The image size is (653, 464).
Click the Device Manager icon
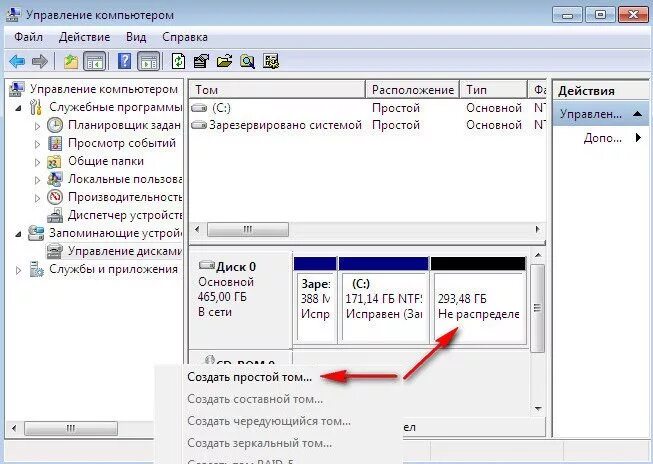pos(55,215)
